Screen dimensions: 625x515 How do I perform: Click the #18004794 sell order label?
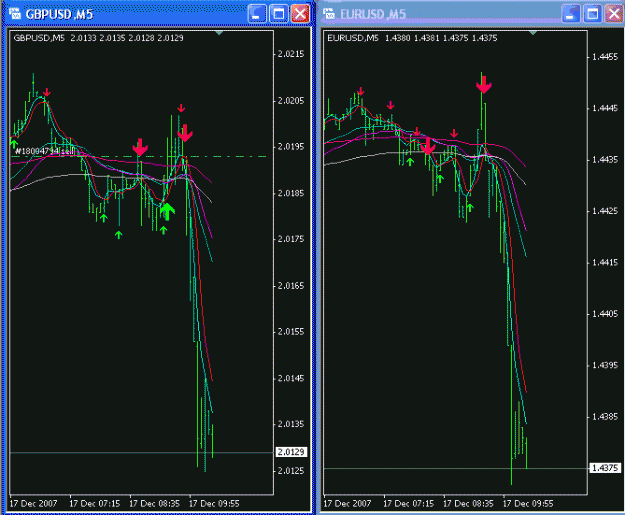tap(45, 151)
